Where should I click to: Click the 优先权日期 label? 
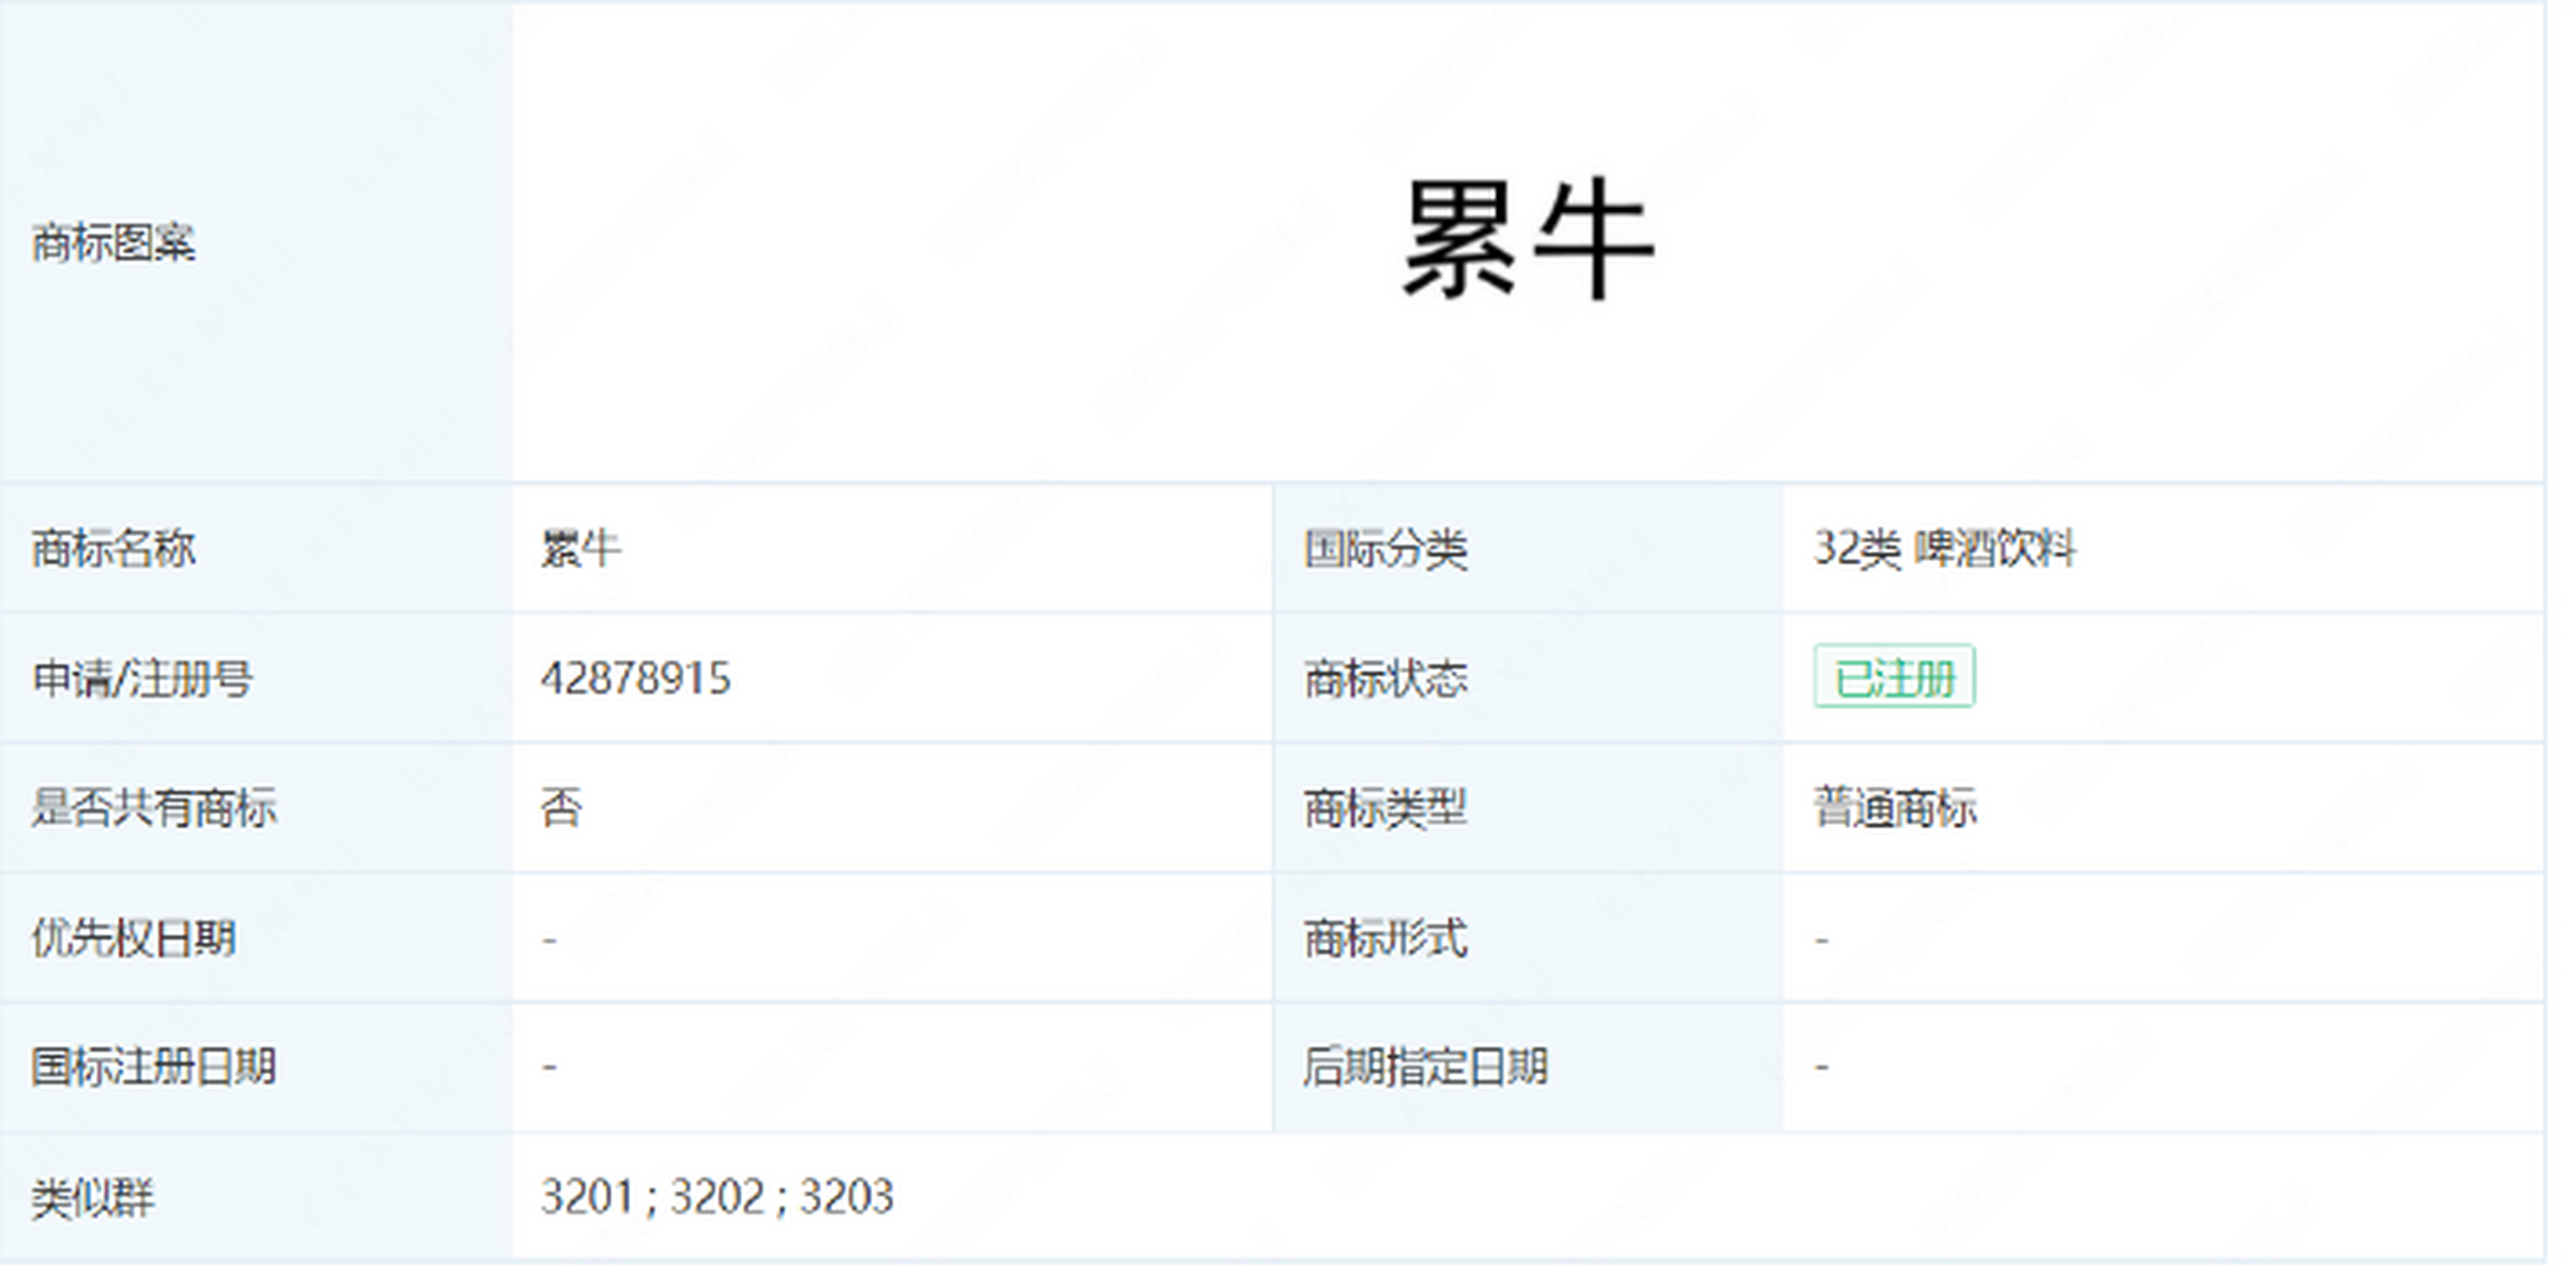click(x=133, y=938)
